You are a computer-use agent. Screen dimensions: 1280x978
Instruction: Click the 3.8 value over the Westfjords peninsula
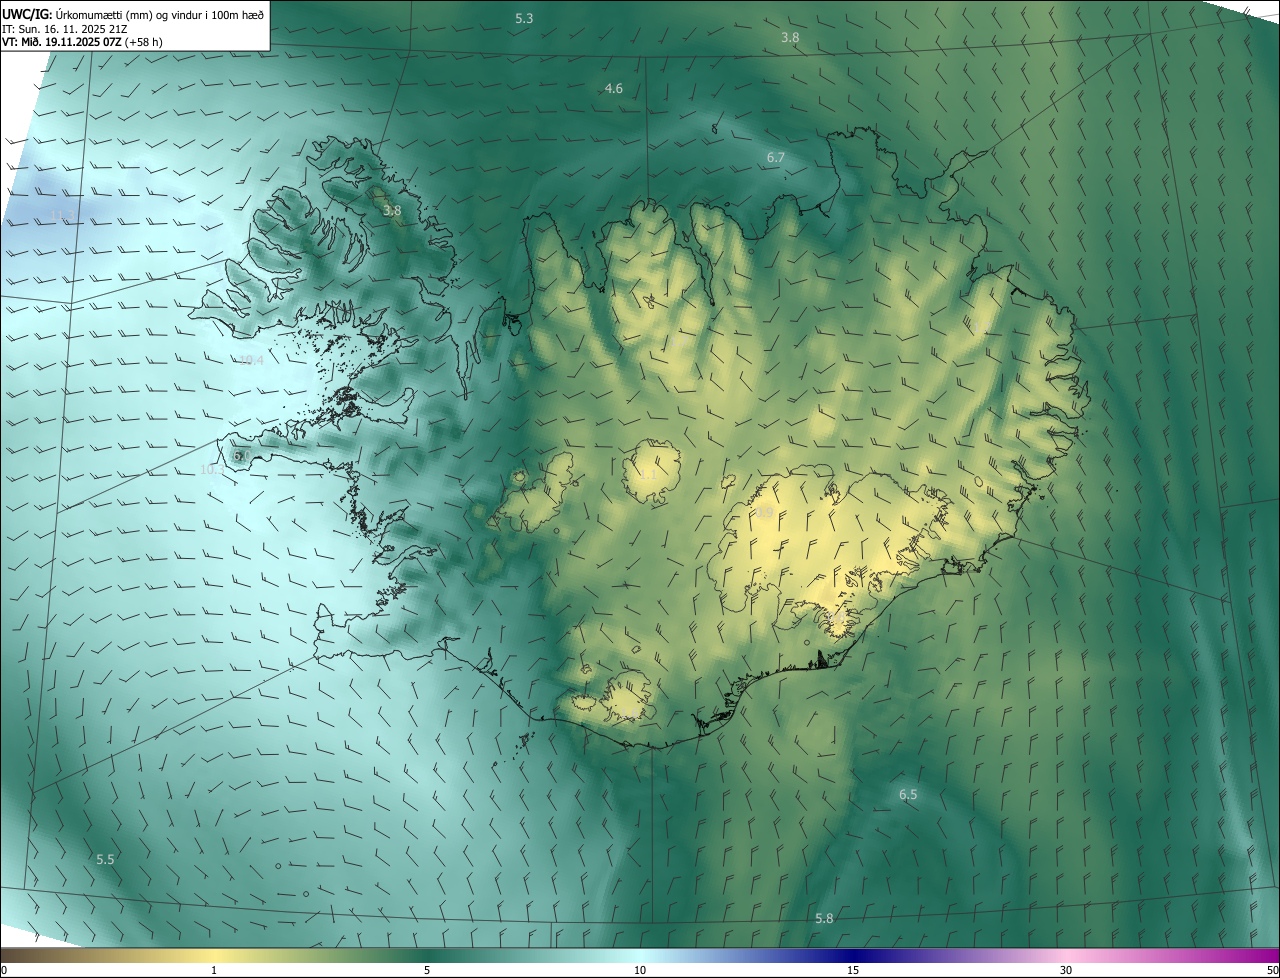[x=392, y=211]
